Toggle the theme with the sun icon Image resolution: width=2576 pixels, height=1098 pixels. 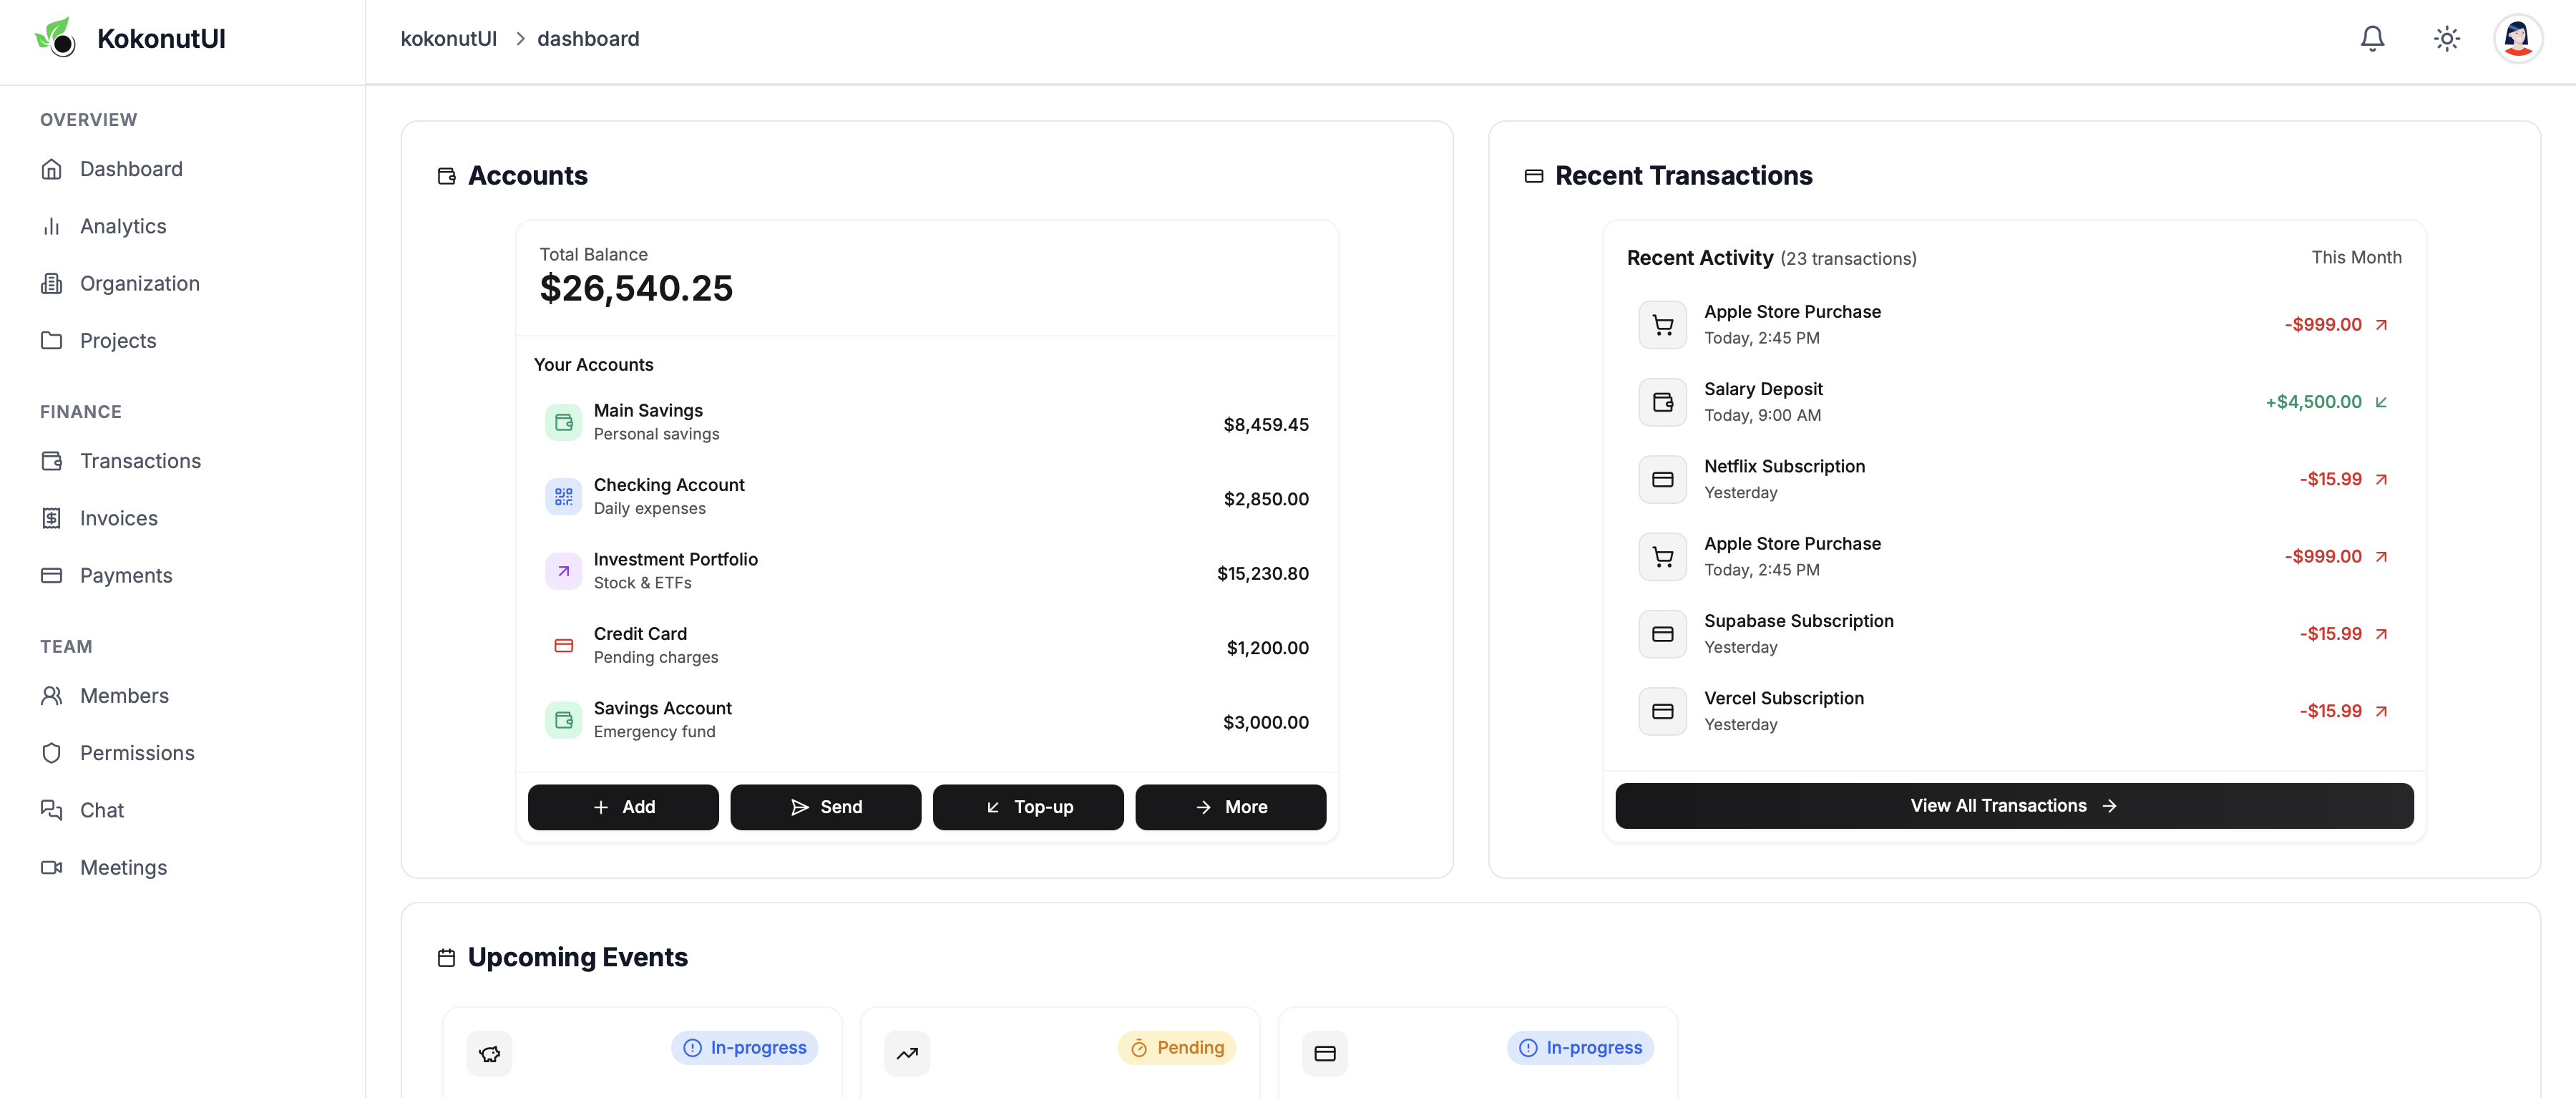tap(2447, 38)
